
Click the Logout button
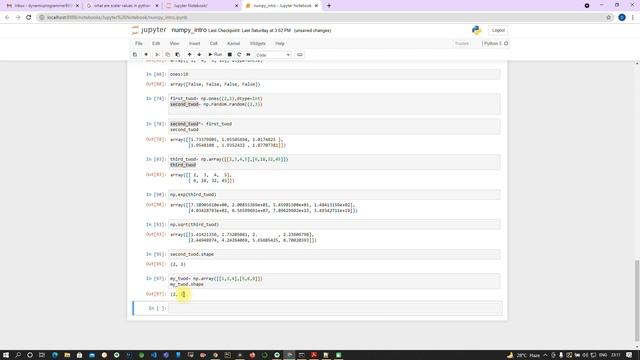498,30
